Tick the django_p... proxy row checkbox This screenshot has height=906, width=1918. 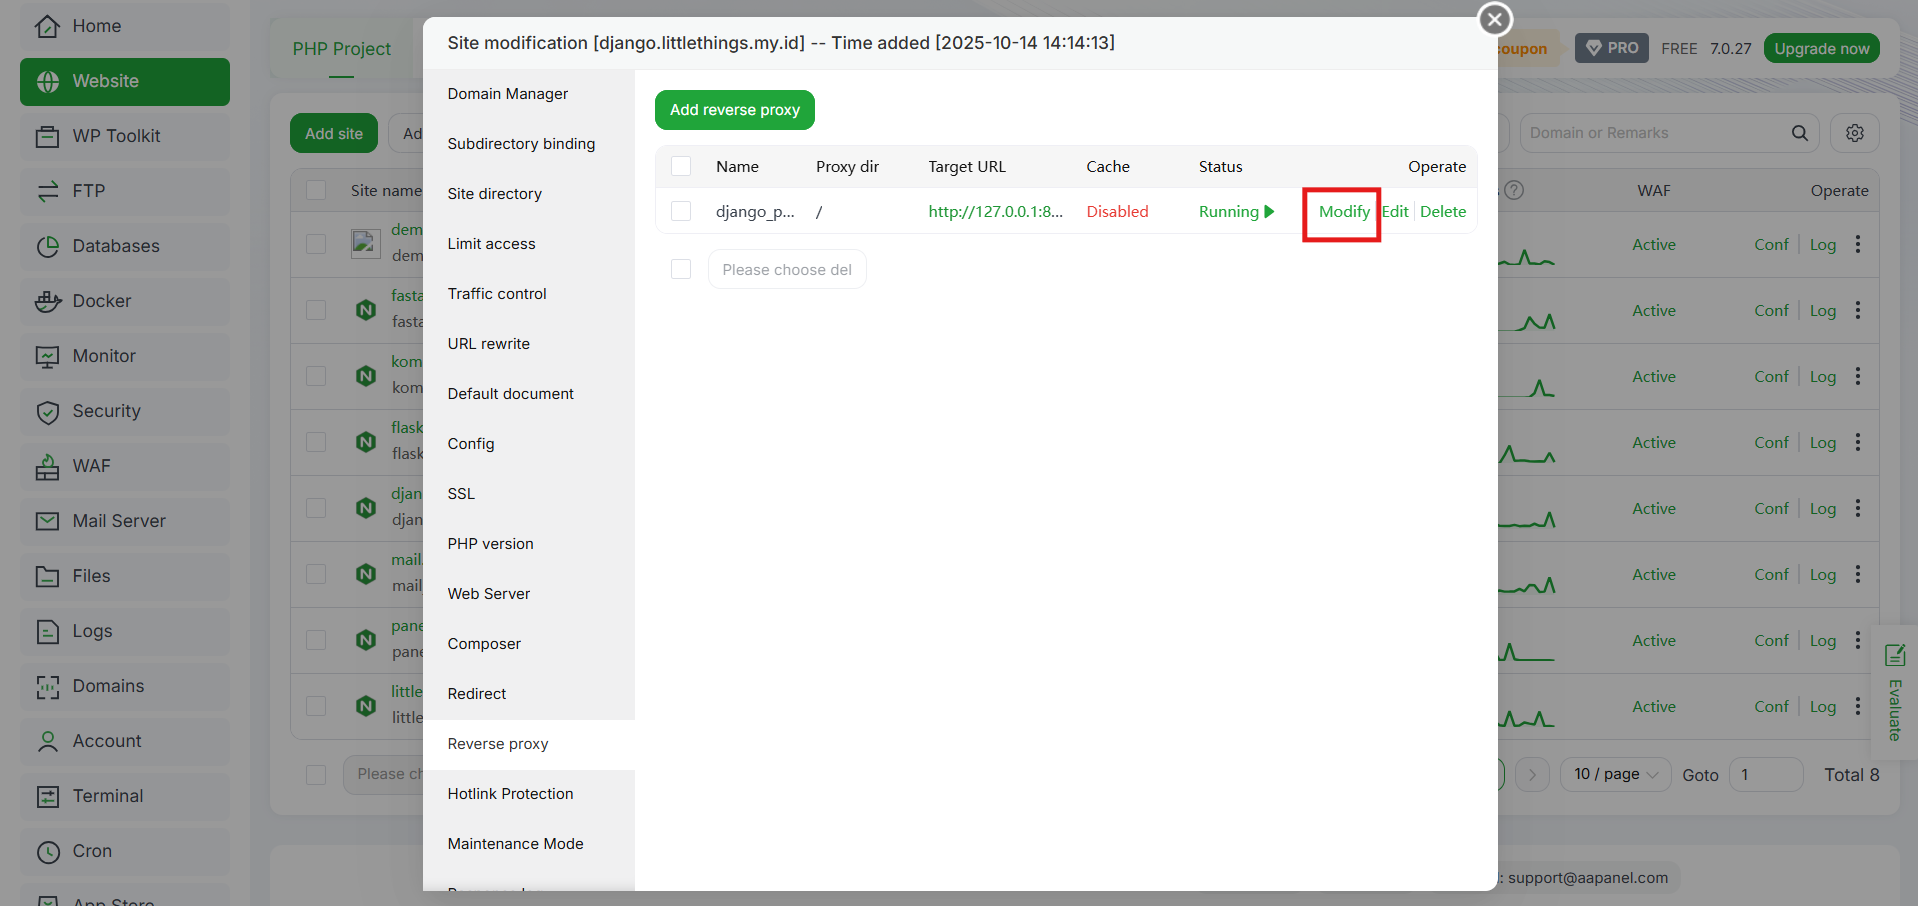click(x=681, y=211)
